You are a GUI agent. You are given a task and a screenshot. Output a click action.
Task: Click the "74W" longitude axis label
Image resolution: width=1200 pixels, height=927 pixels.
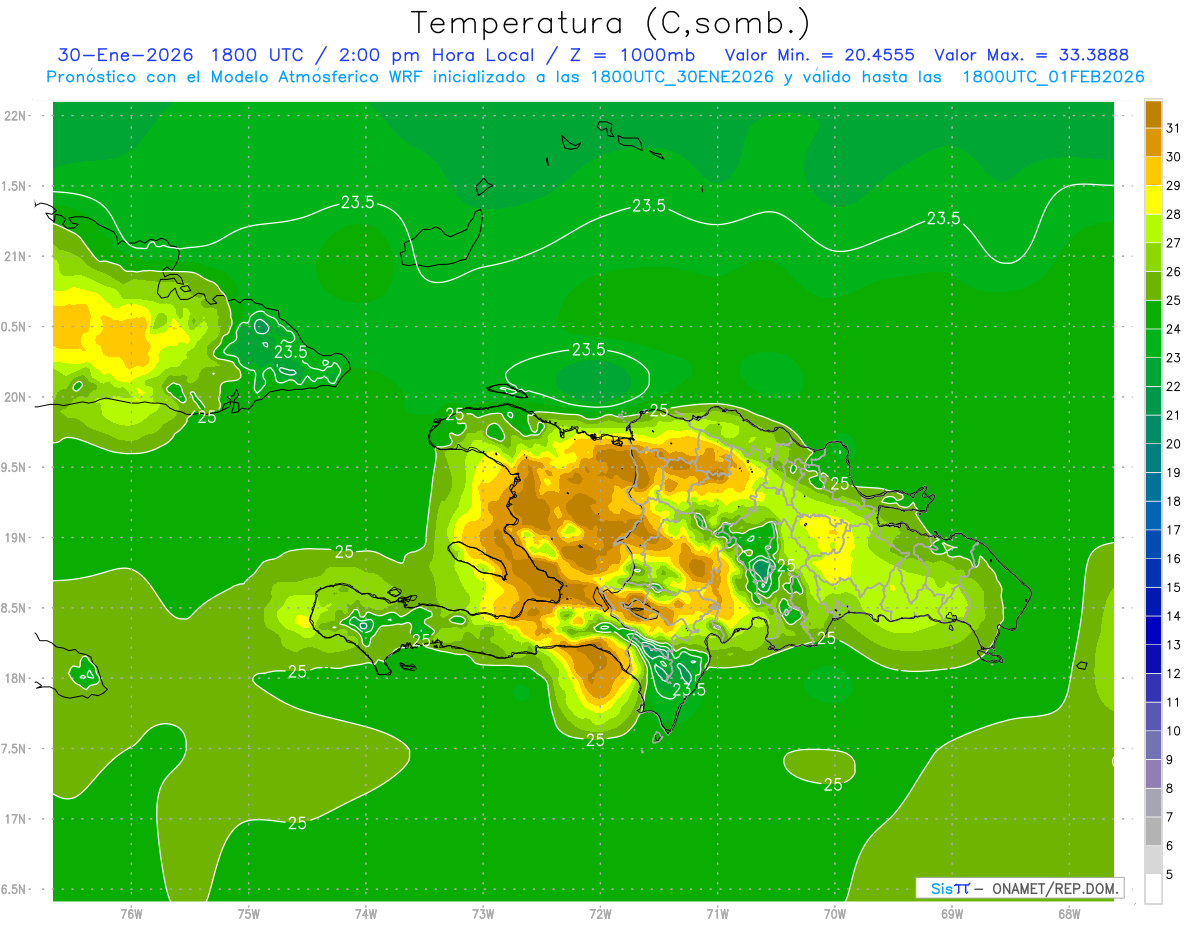(365, 914)
